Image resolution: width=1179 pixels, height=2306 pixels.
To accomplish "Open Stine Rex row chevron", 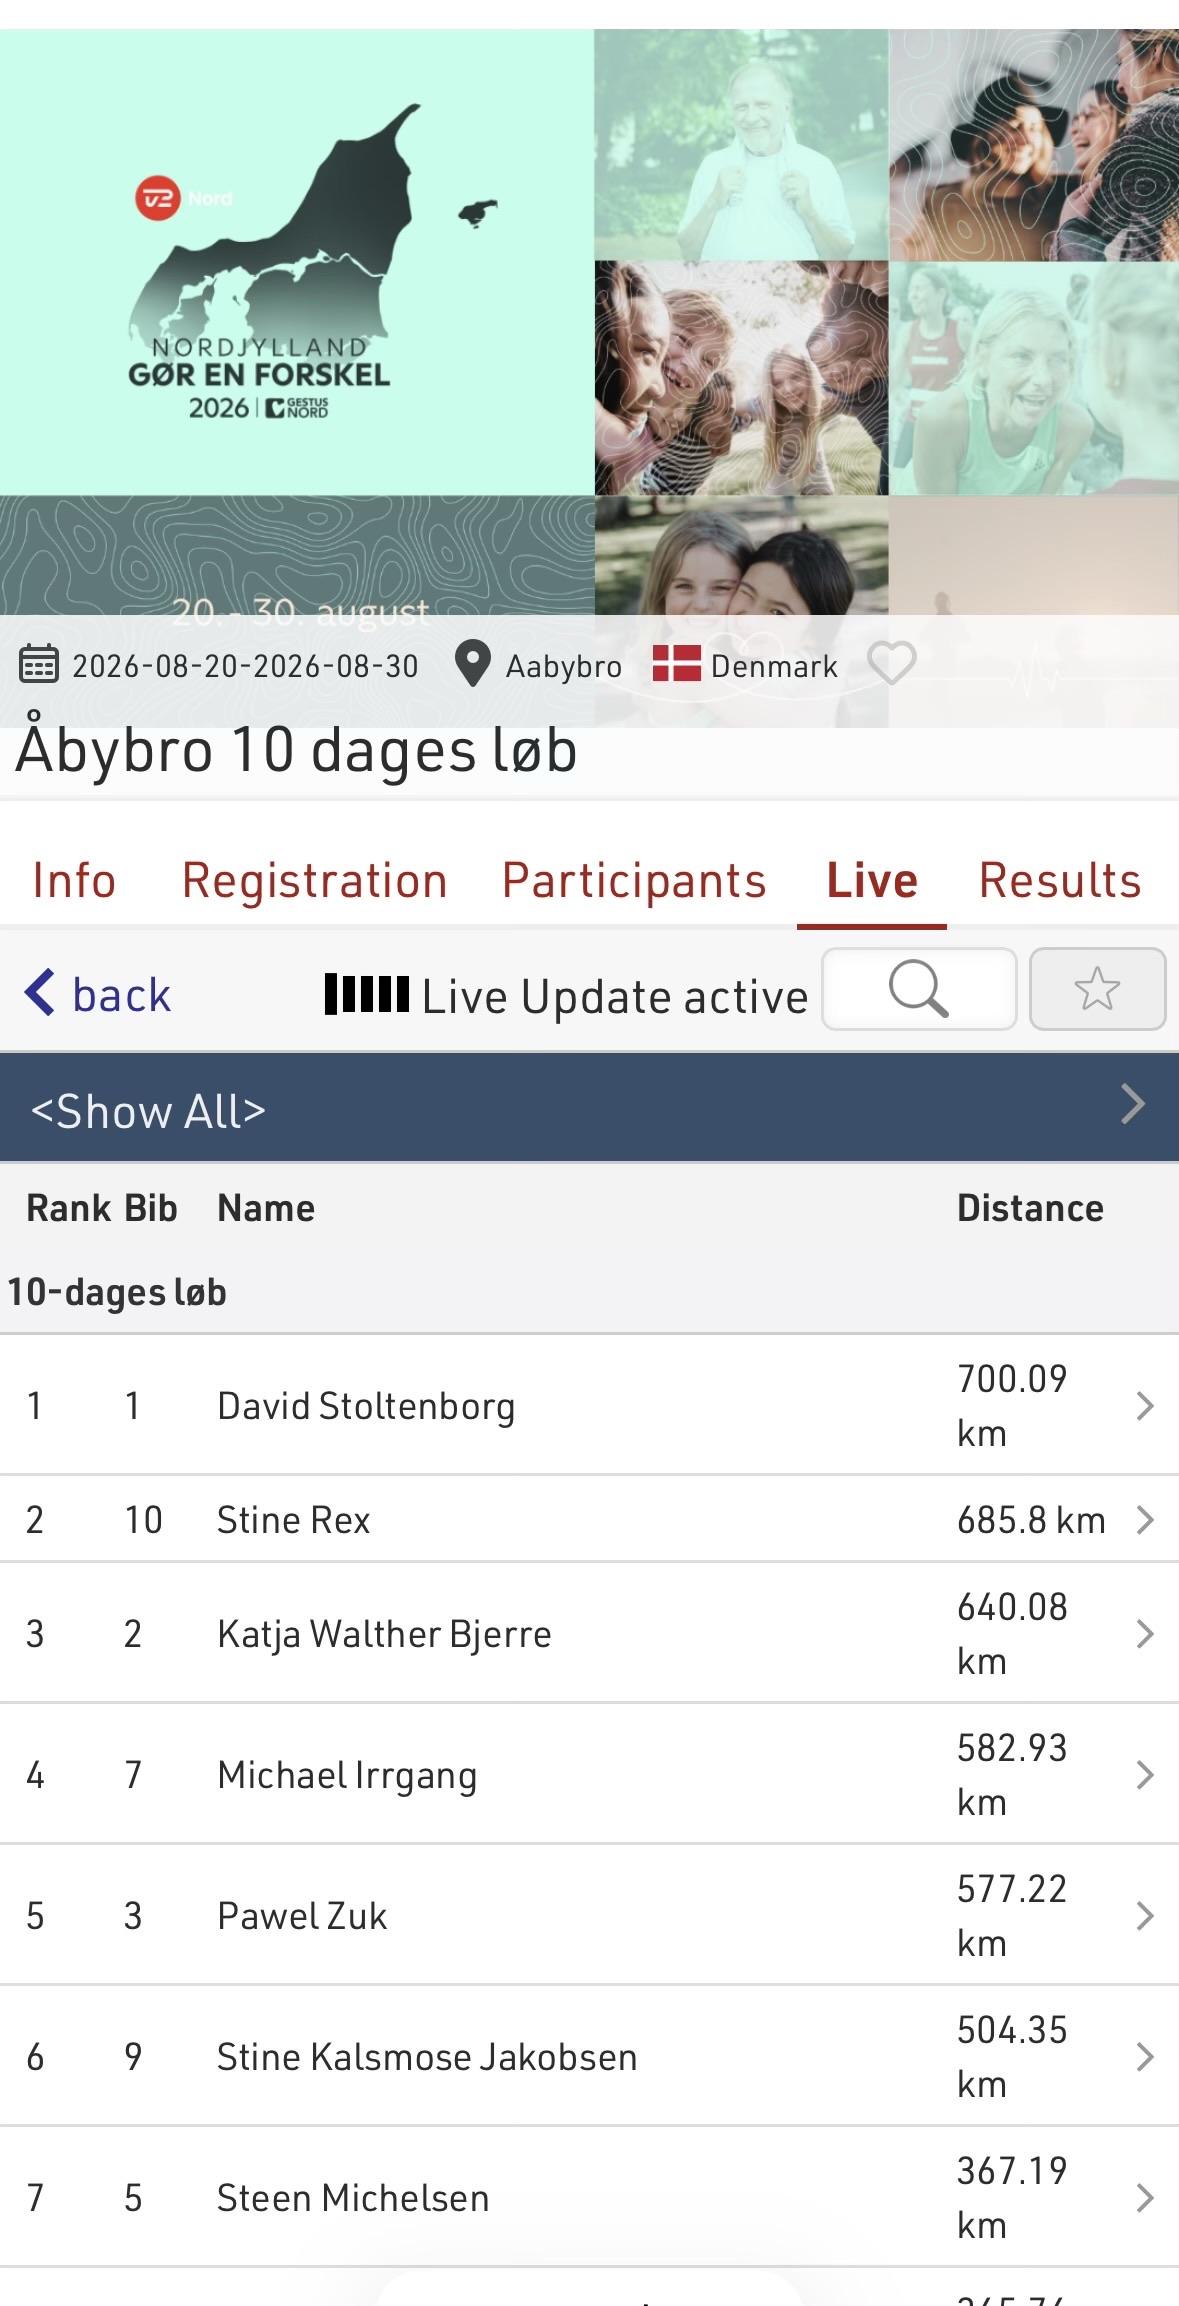I will (1145, 1520).
